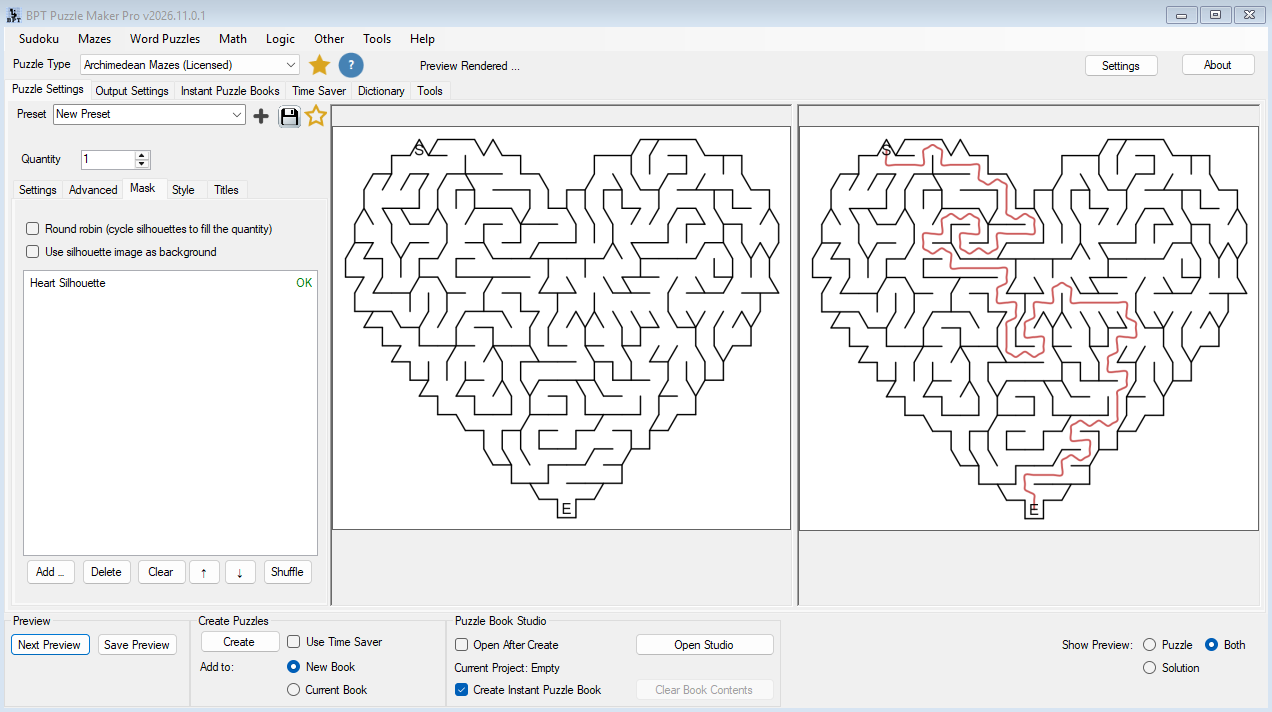1272x712 pixels.
Task: Open the Logic menu
Action: point(281,39)
